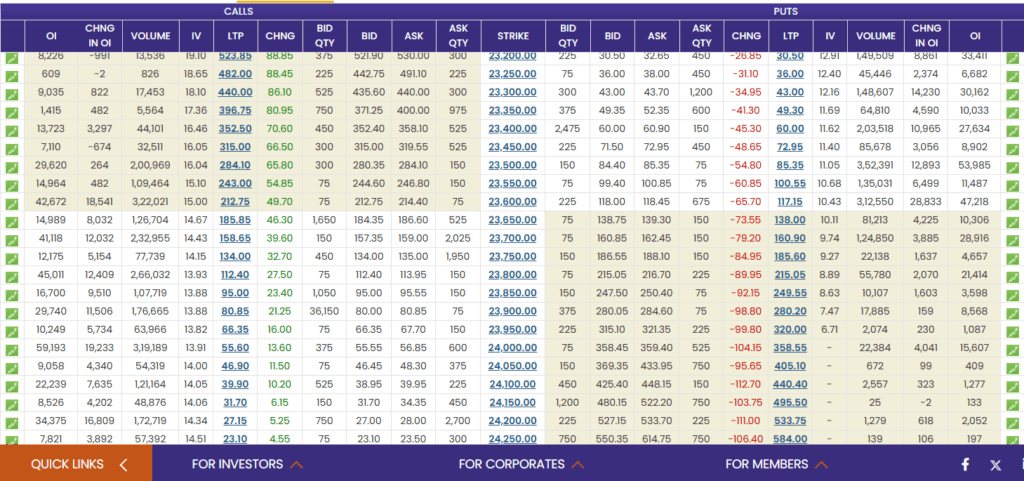Select put IV value 10.68
The width and height of the screenshot is (1024, 481).
[829, 184]
